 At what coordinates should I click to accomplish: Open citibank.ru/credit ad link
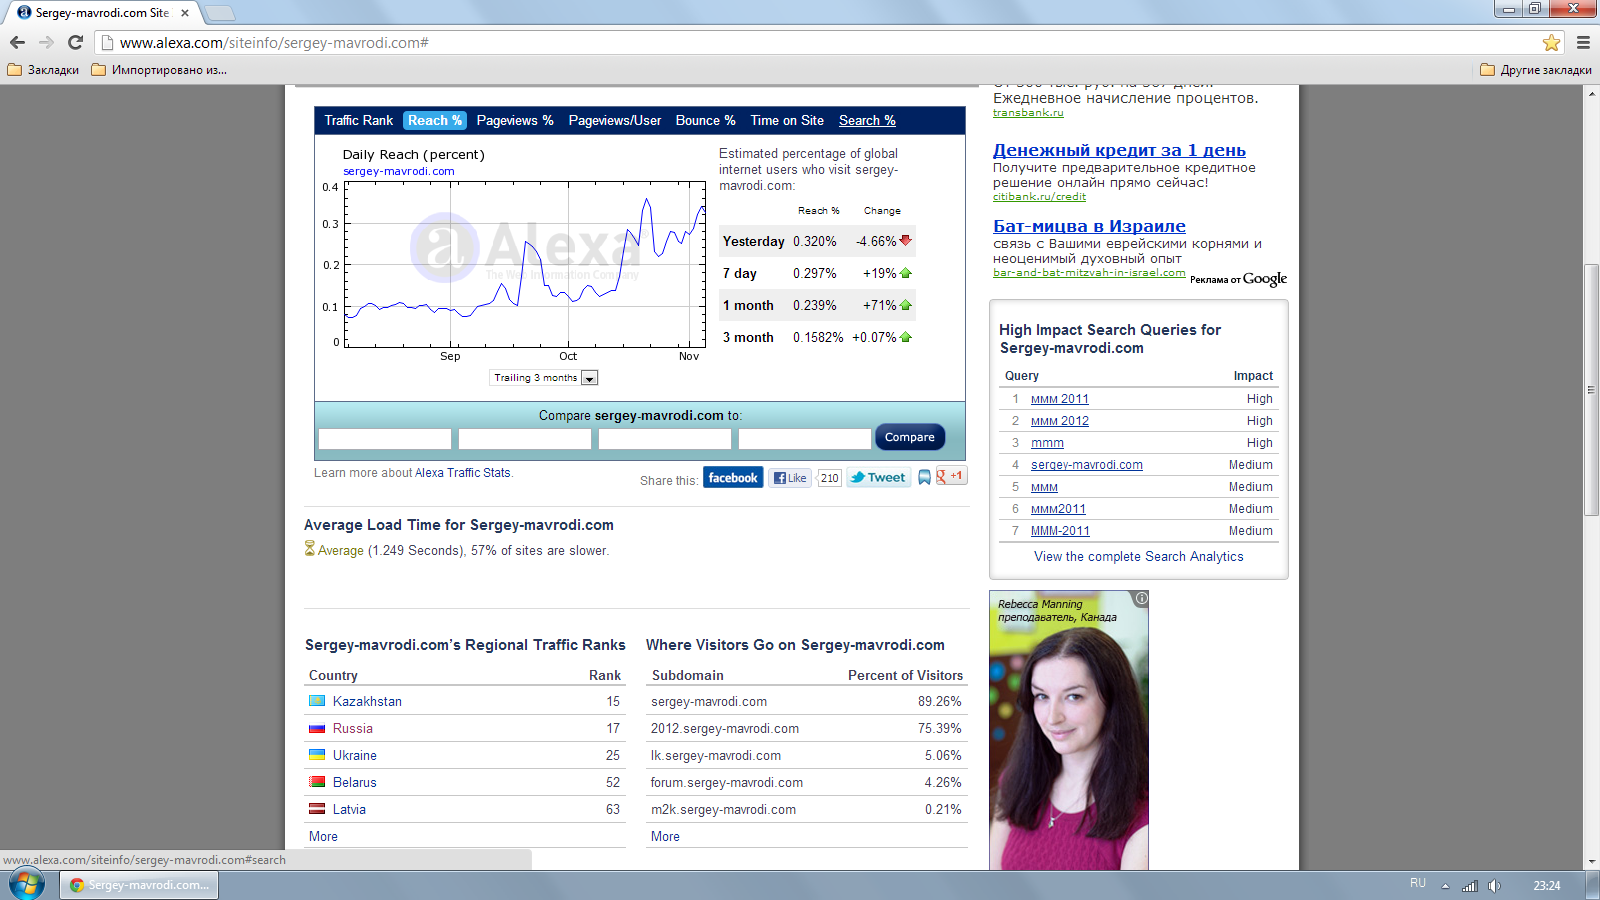1039,196
